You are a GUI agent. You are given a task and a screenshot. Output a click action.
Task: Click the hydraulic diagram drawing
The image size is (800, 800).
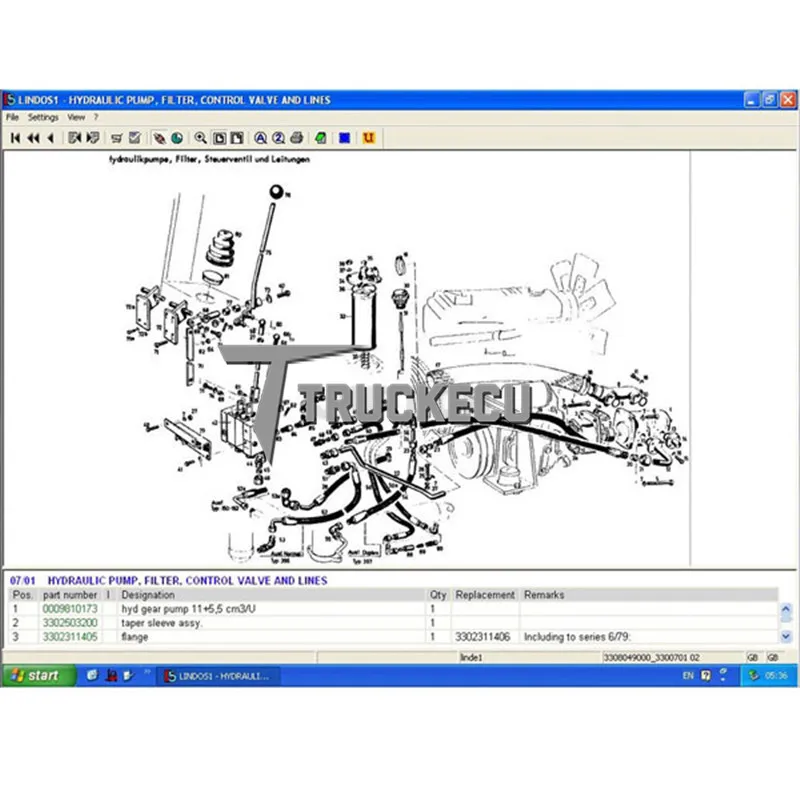click(x=347, y=360)
